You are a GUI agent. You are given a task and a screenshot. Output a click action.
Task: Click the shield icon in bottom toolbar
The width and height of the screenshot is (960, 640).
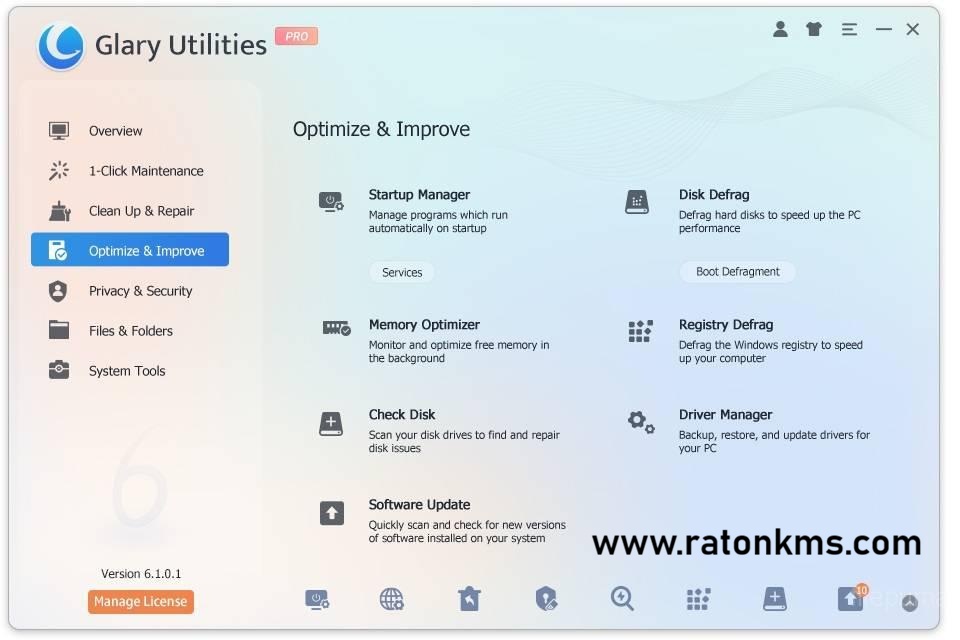pyautogui.click(x=546, y=598)
